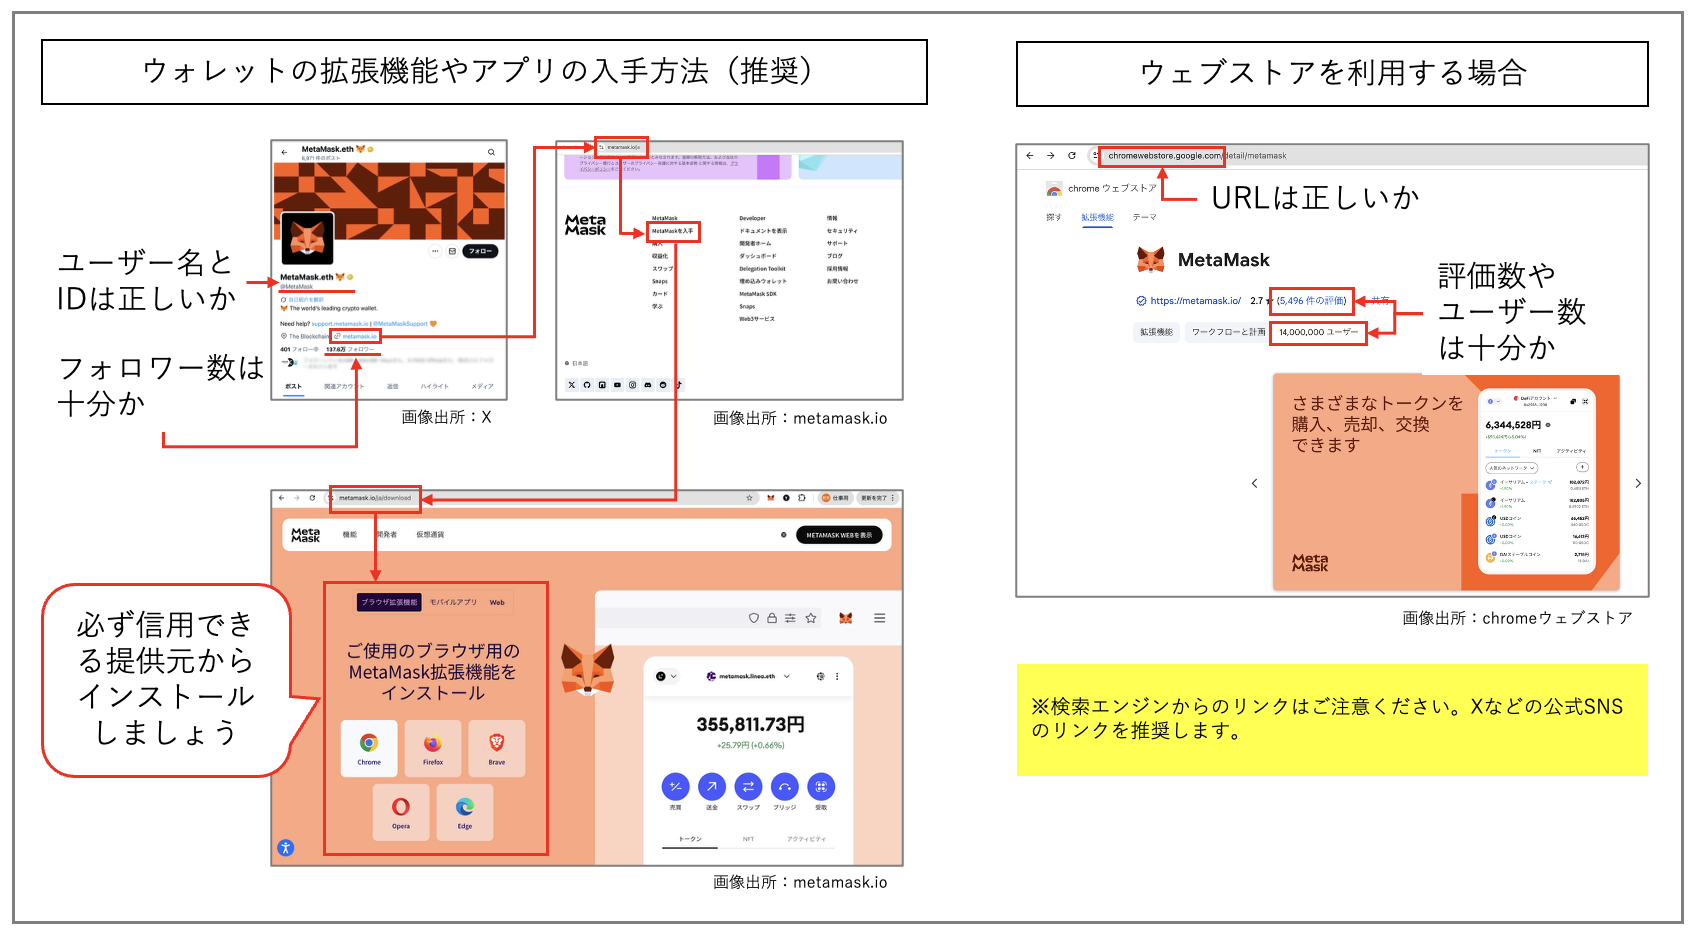Click search icon on X profile page
This screenshot has width=1696, height=936.
coord(491,152)
